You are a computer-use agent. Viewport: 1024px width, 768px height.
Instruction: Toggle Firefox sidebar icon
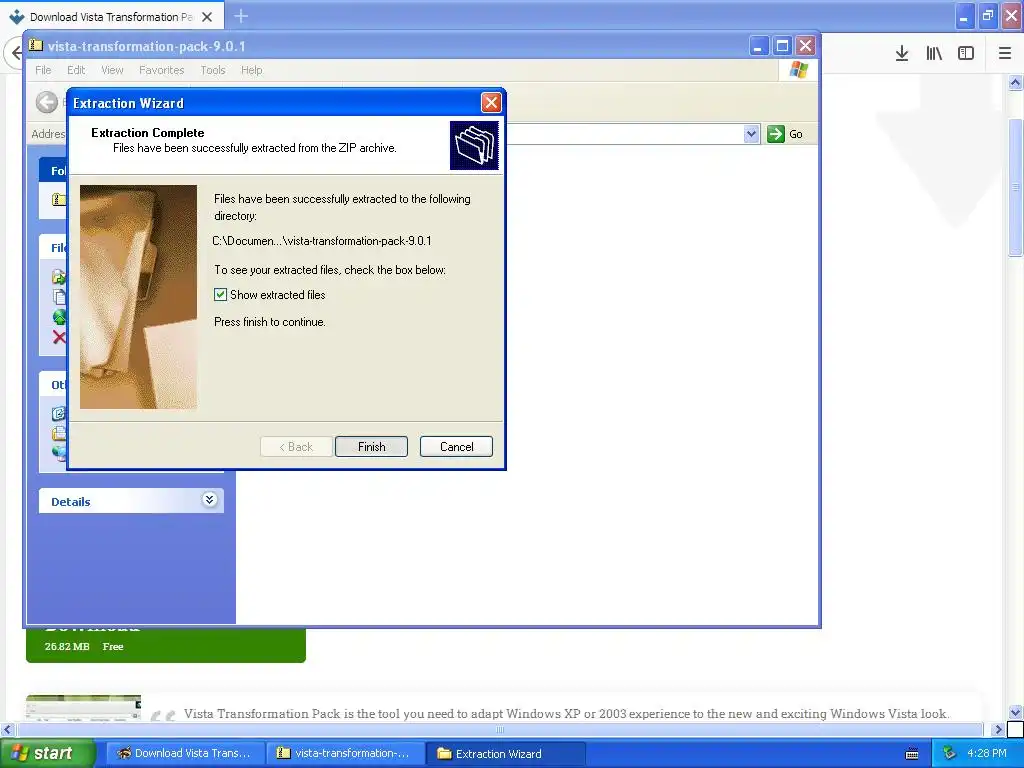click(x=966, y=54)
